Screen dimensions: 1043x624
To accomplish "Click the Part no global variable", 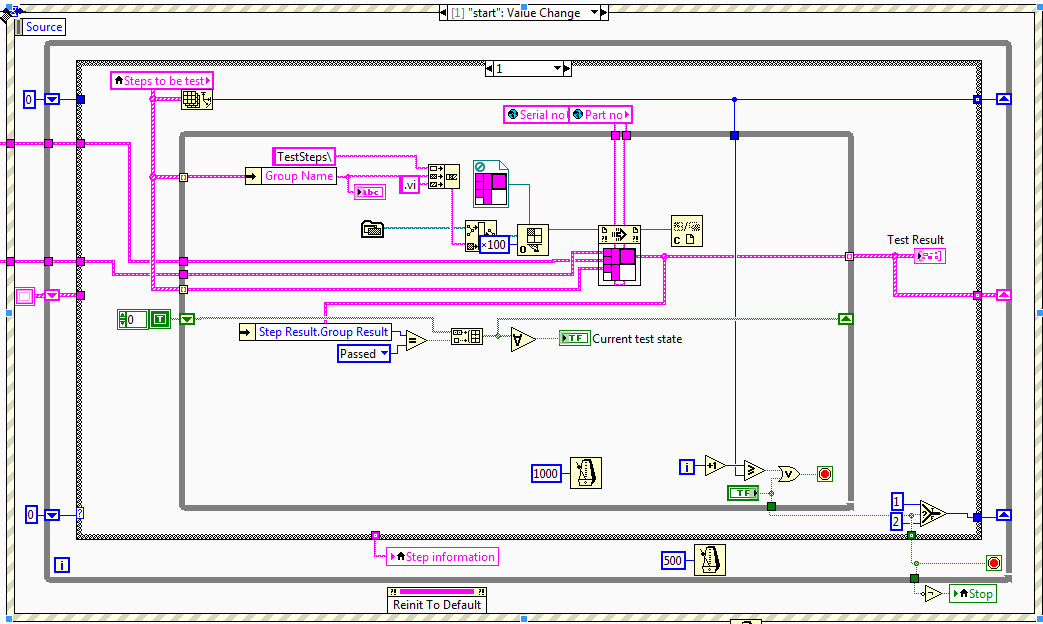I will click(601, 114).
